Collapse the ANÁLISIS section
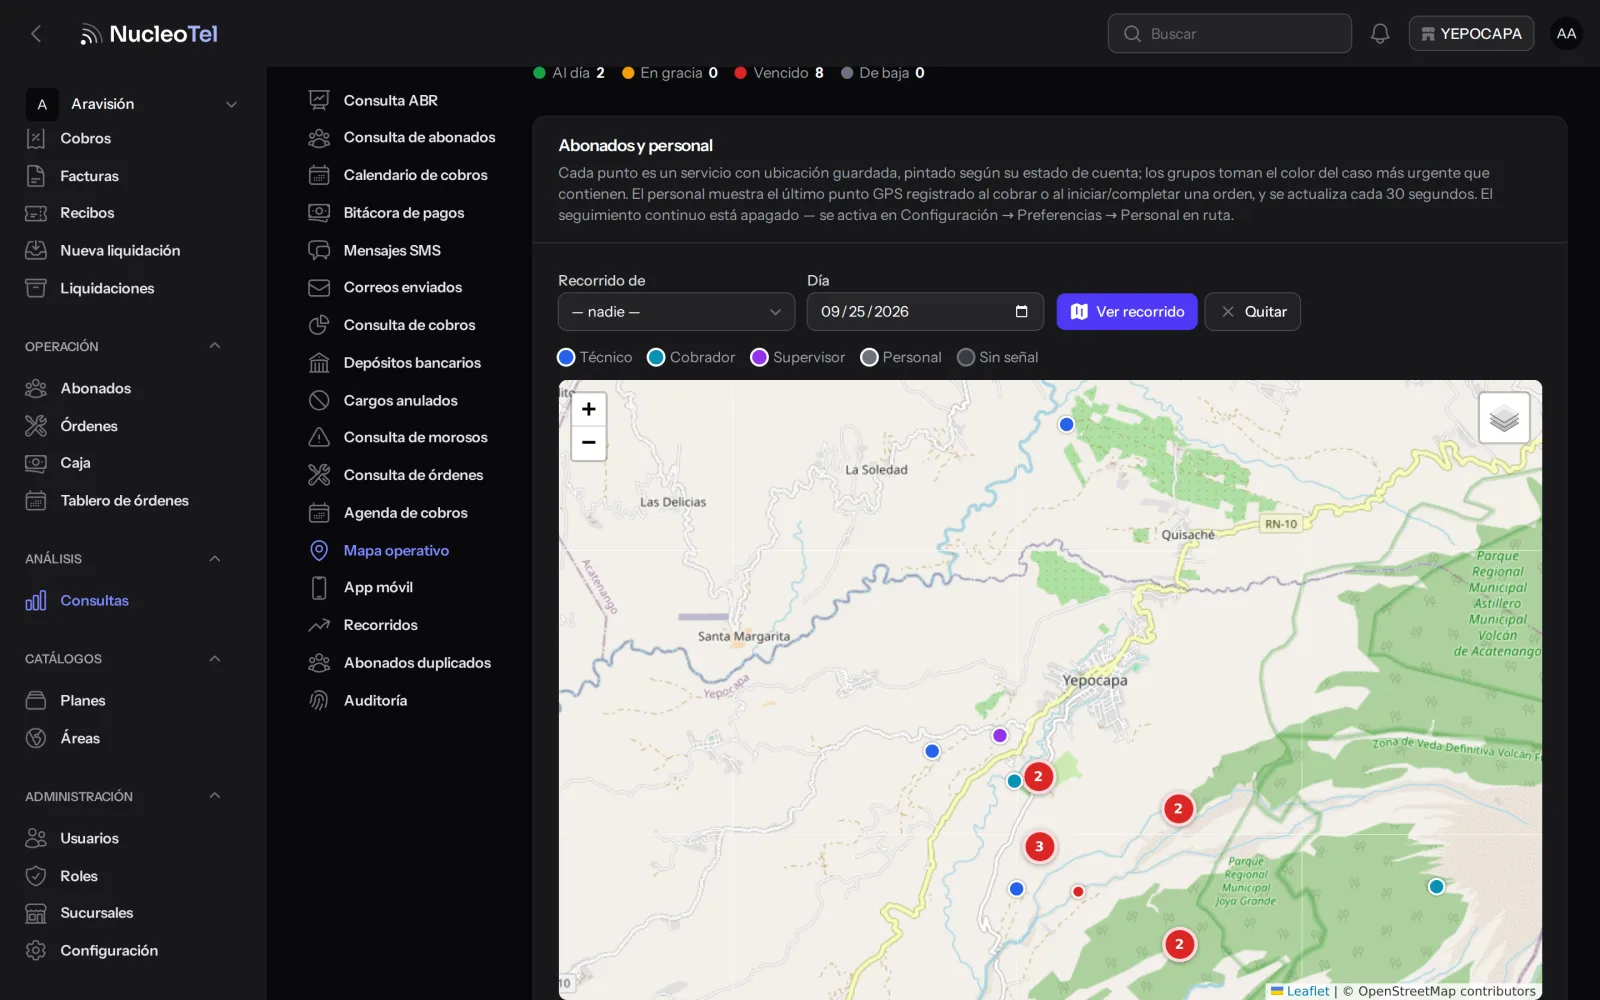1600x1000 pixels. (214, 559)
